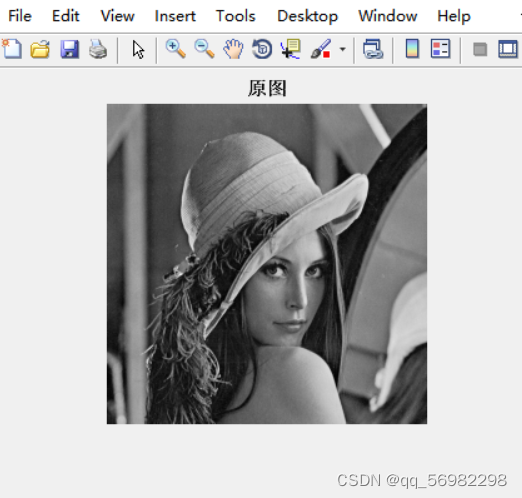
Task: Toggle the Data Cursor tool
Action: click(x=291, y=49)
